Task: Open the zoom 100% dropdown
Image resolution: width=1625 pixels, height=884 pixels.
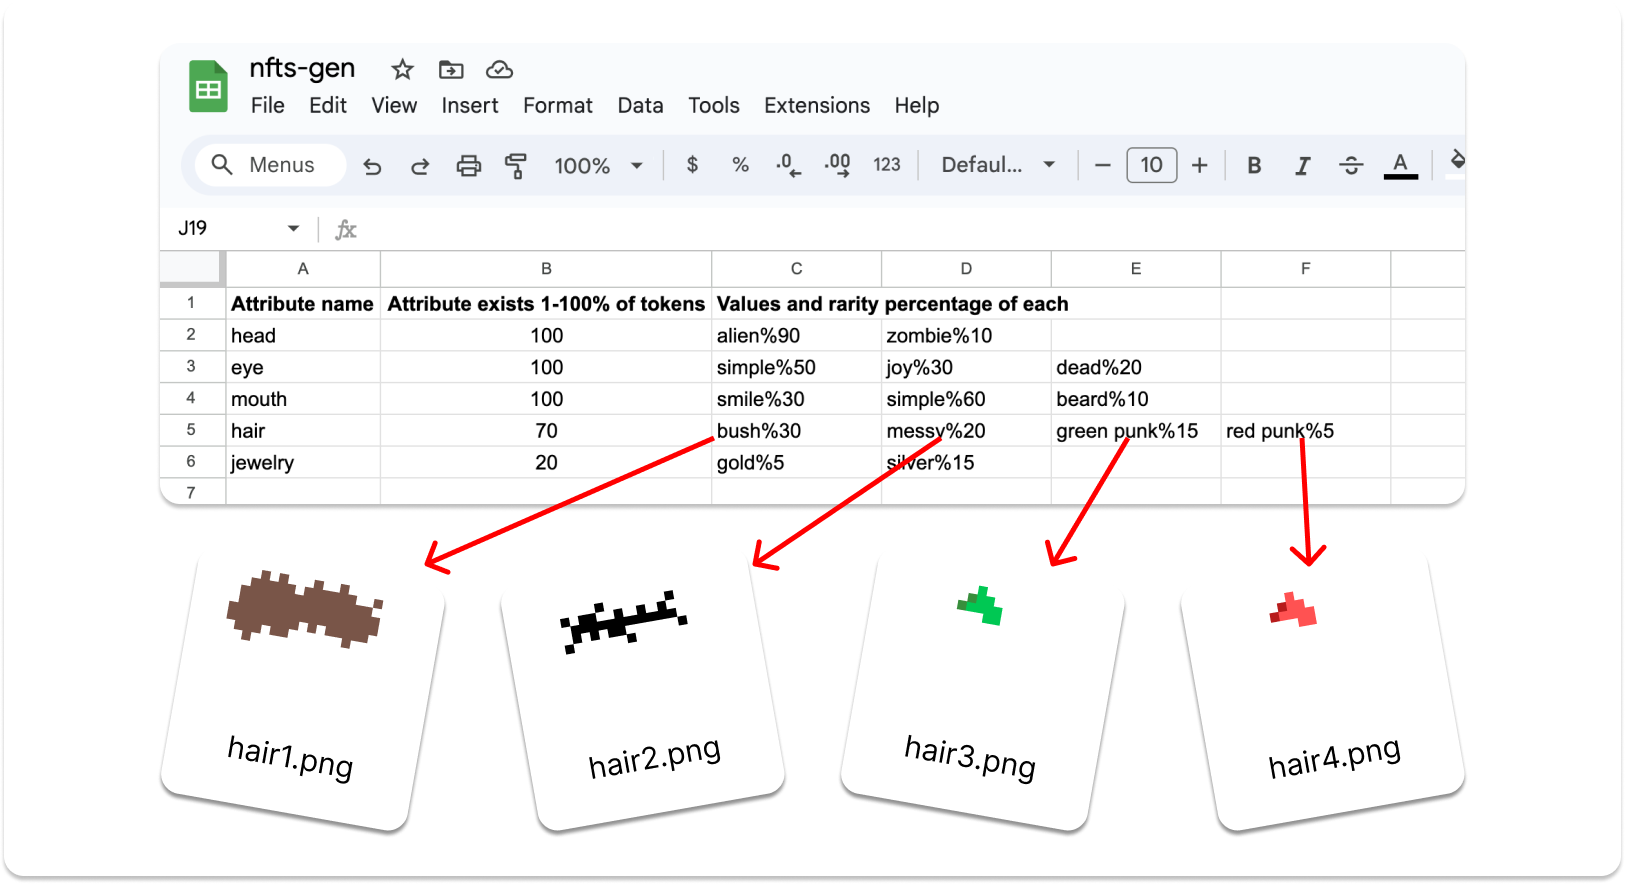Action: (x=598, y=166)
